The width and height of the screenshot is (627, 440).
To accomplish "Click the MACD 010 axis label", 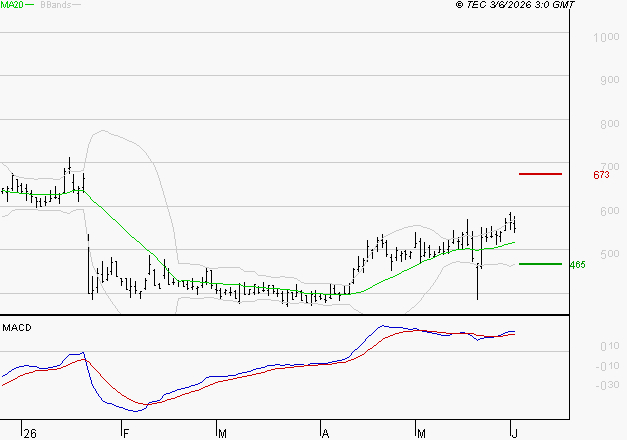I will click(610, 346).
